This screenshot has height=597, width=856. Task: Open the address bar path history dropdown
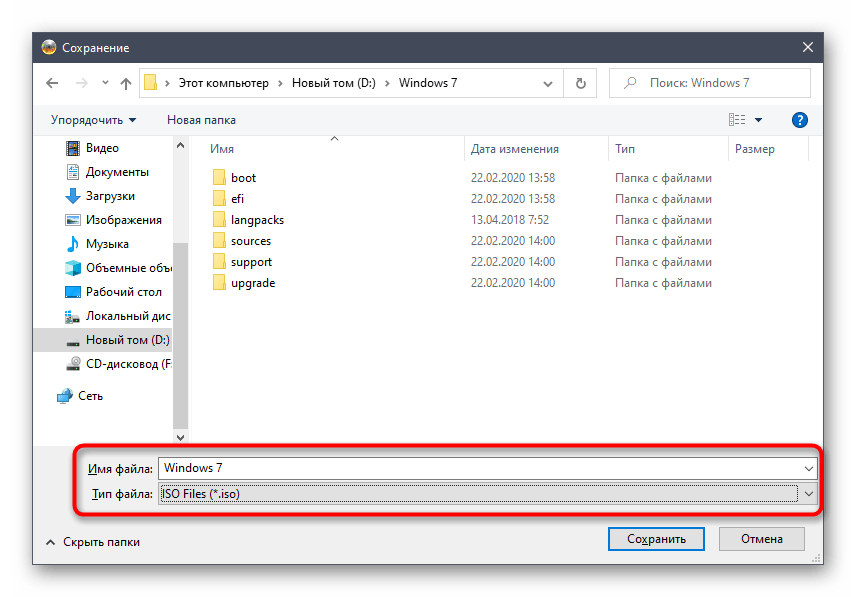pyautogui.click(x=548, y=83)
